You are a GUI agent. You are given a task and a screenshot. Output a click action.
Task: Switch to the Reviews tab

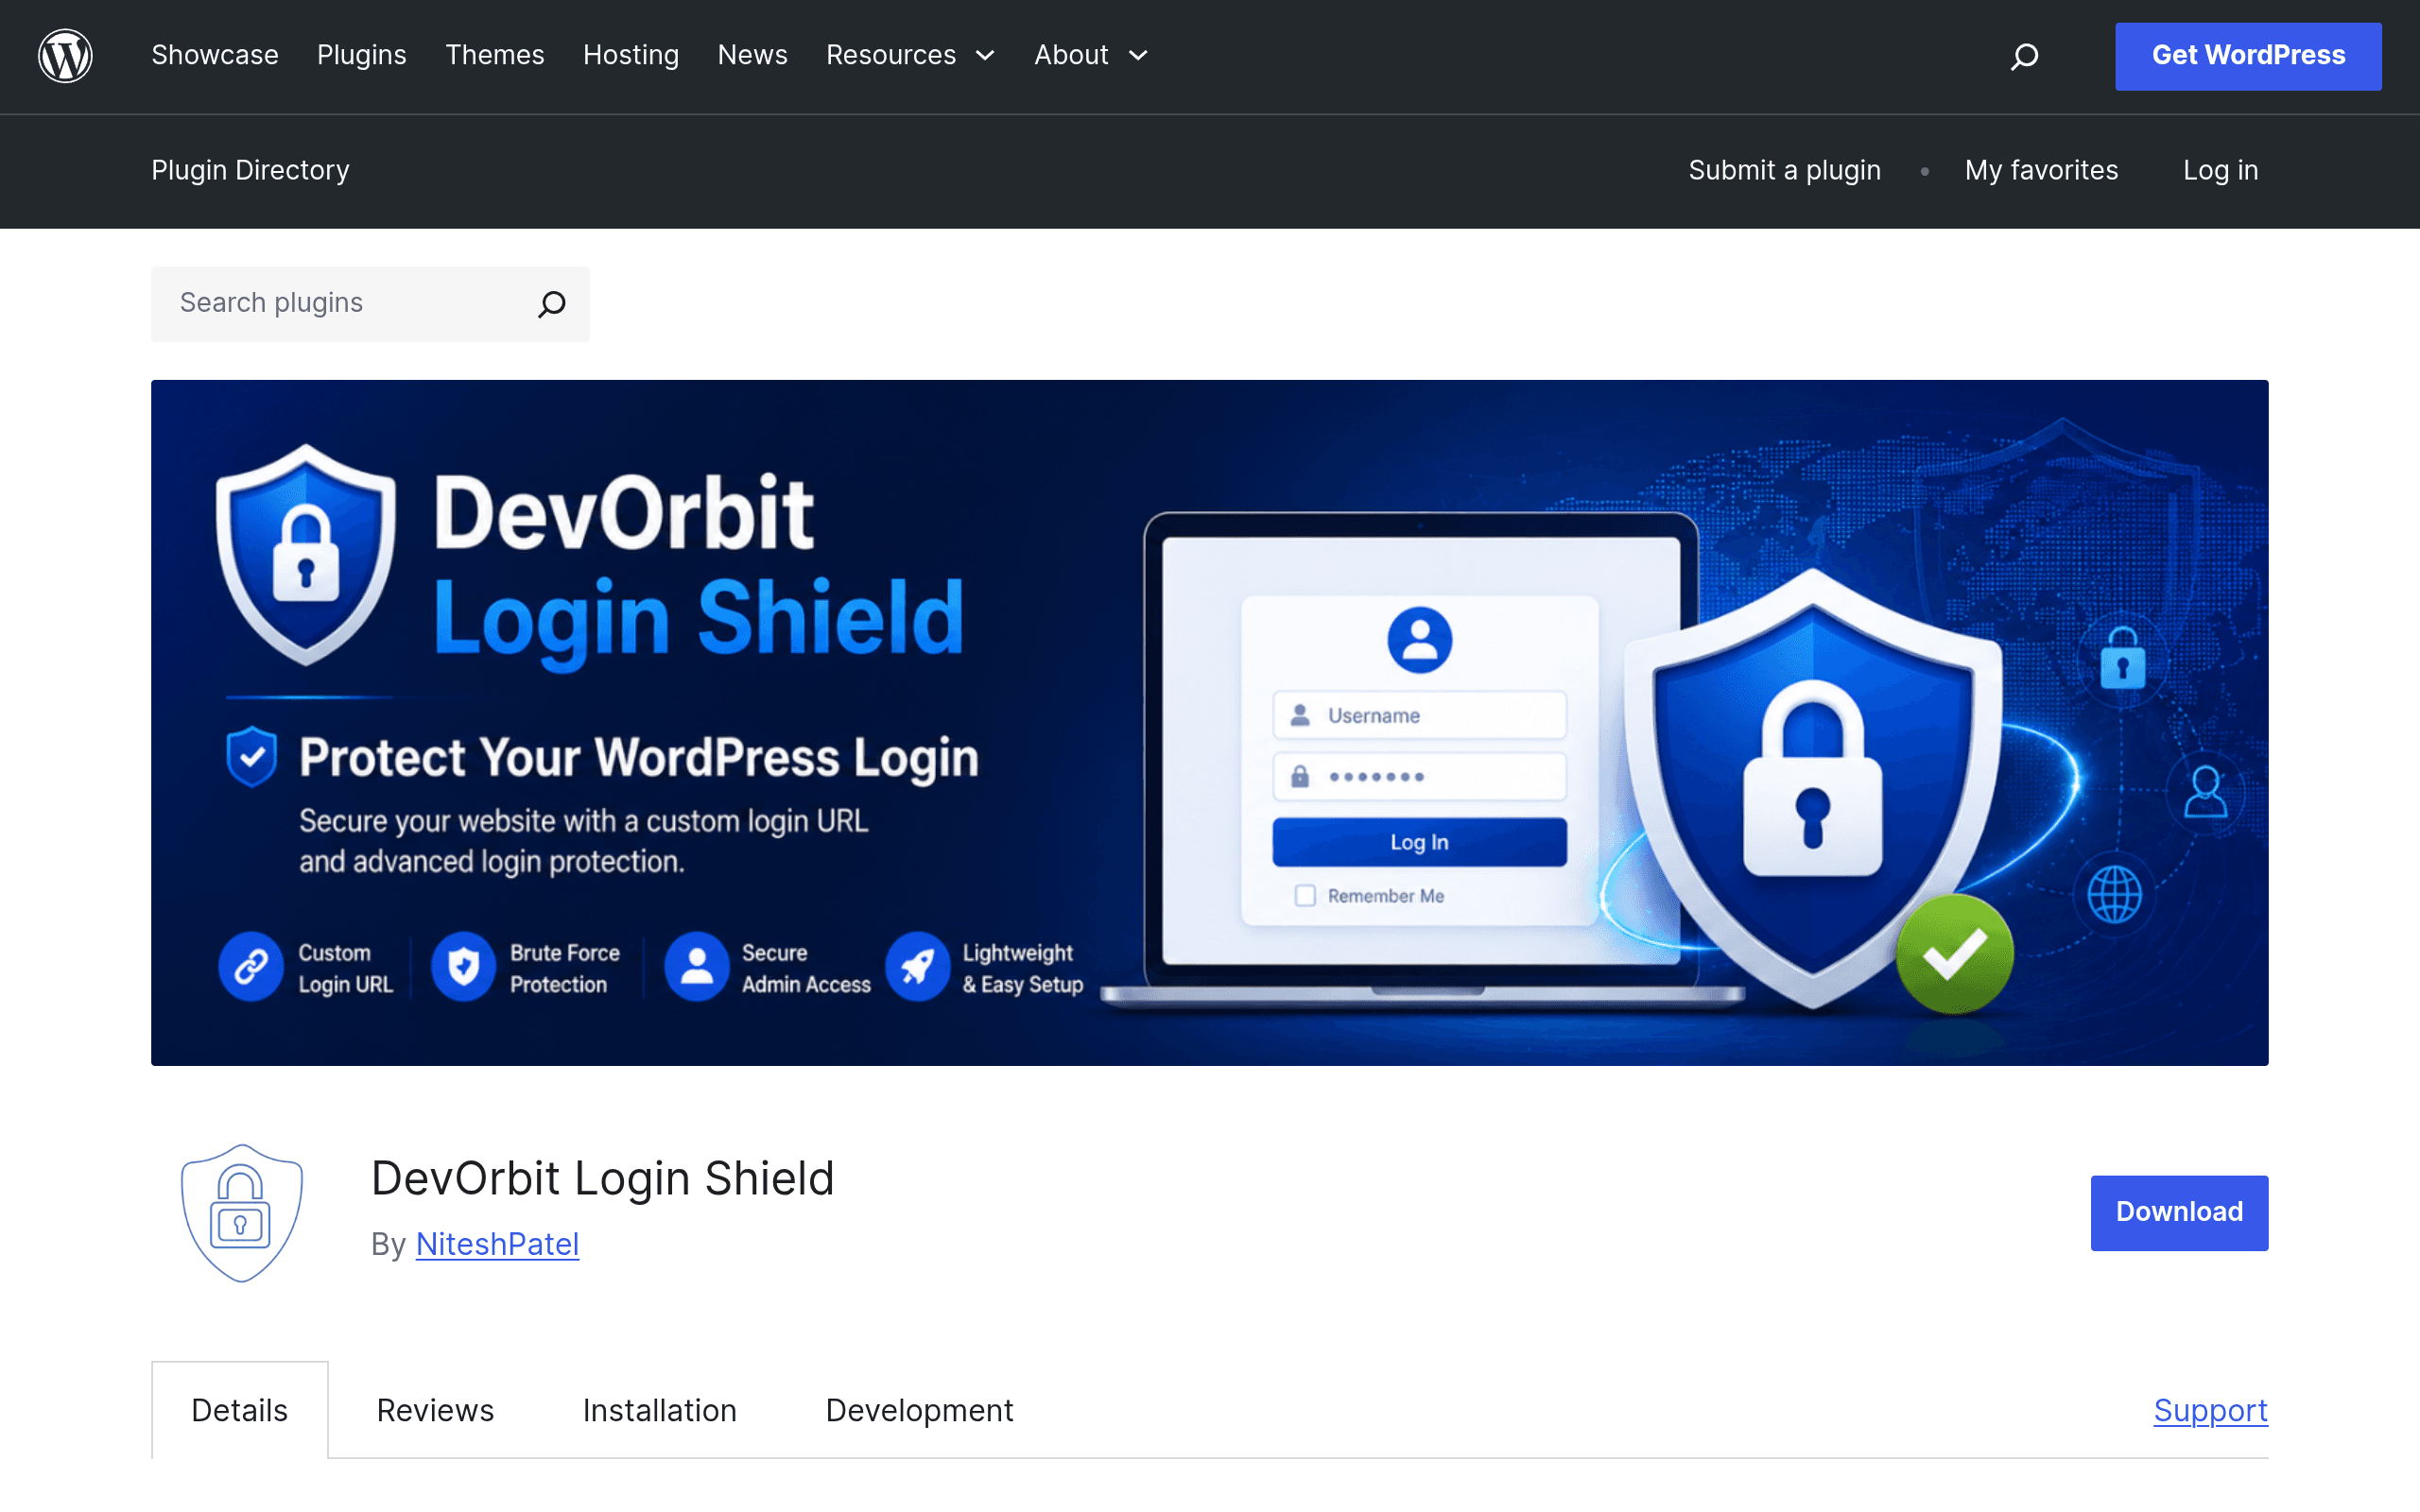(x=435, y=1410)
